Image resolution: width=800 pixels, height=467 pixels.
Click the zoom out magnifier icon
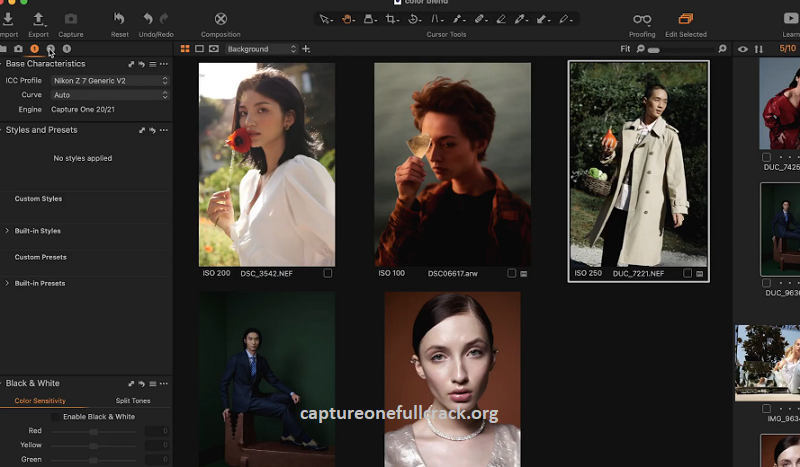pos(641,49)
